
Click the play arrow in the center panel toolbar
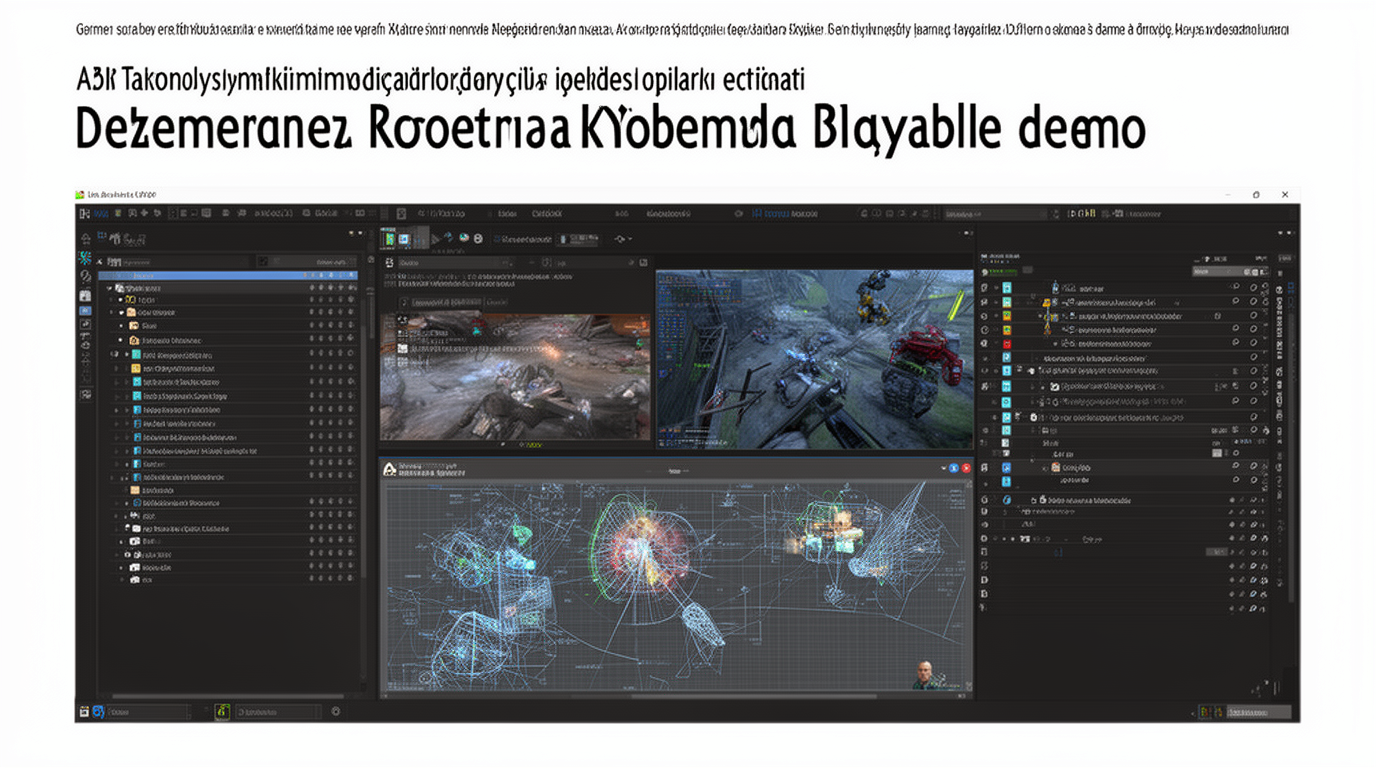coord(436,238)
